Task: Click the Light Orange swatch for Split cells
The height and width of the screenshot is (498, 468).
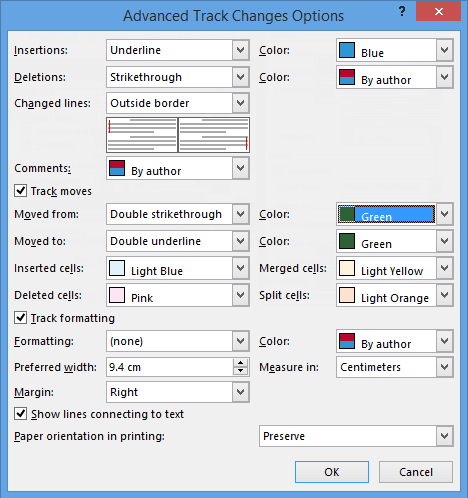Action: tap(347, 295)
